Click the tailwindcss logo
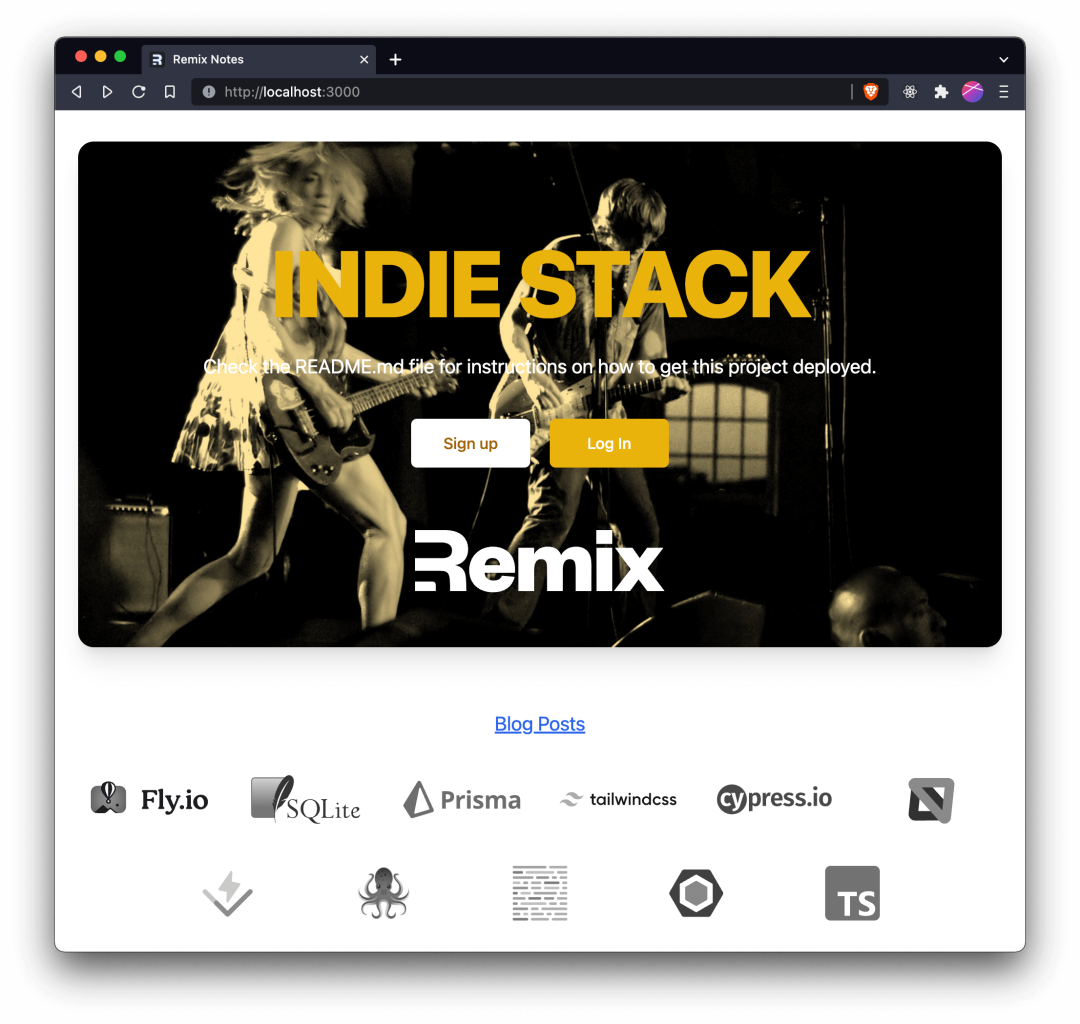The width and height of the screenshot is (1080, 1024). pyautogui.click(x=618, y=799)
